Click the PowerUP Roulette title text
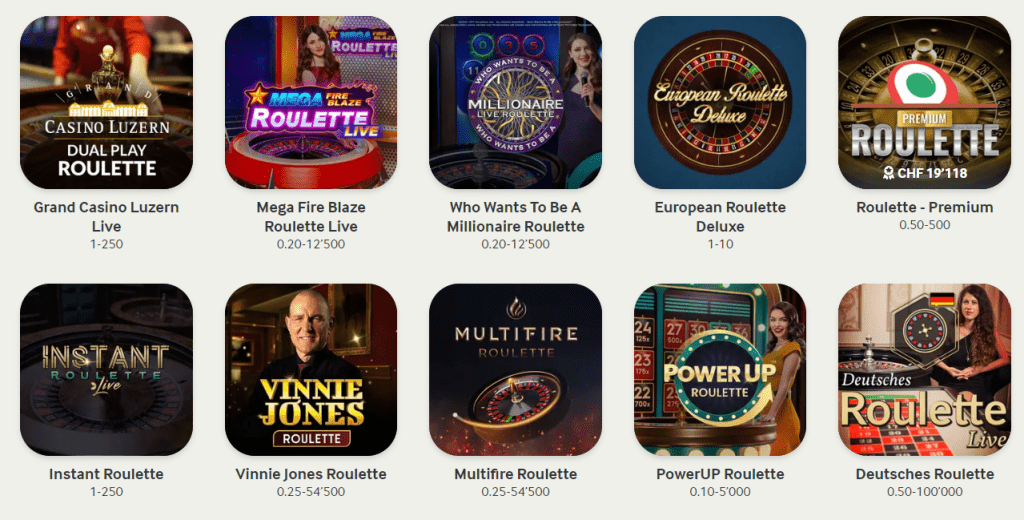The height and width of the screenshot is (520, 1024). click(720, 474)
